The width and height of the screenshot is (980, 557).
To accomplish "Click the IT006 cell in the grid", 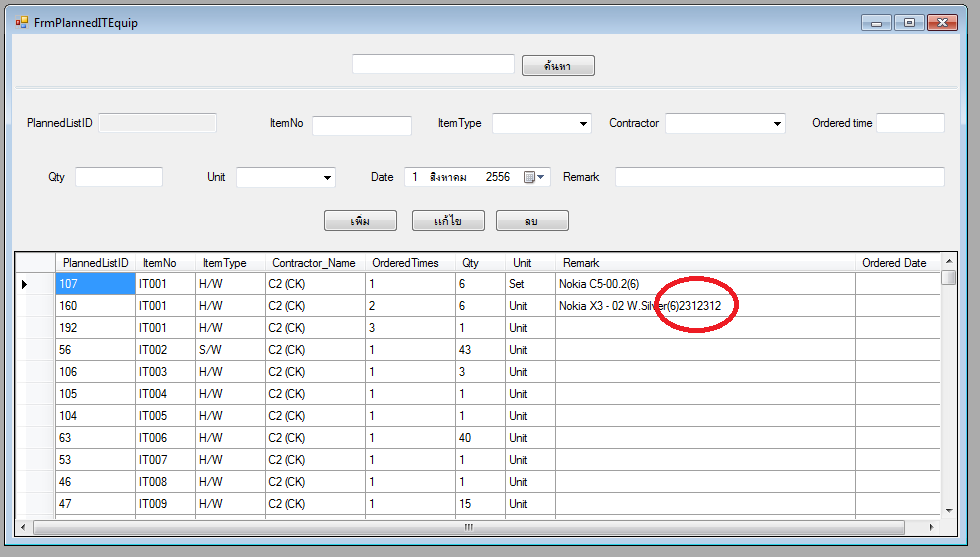I will click(x=164, y=438).
